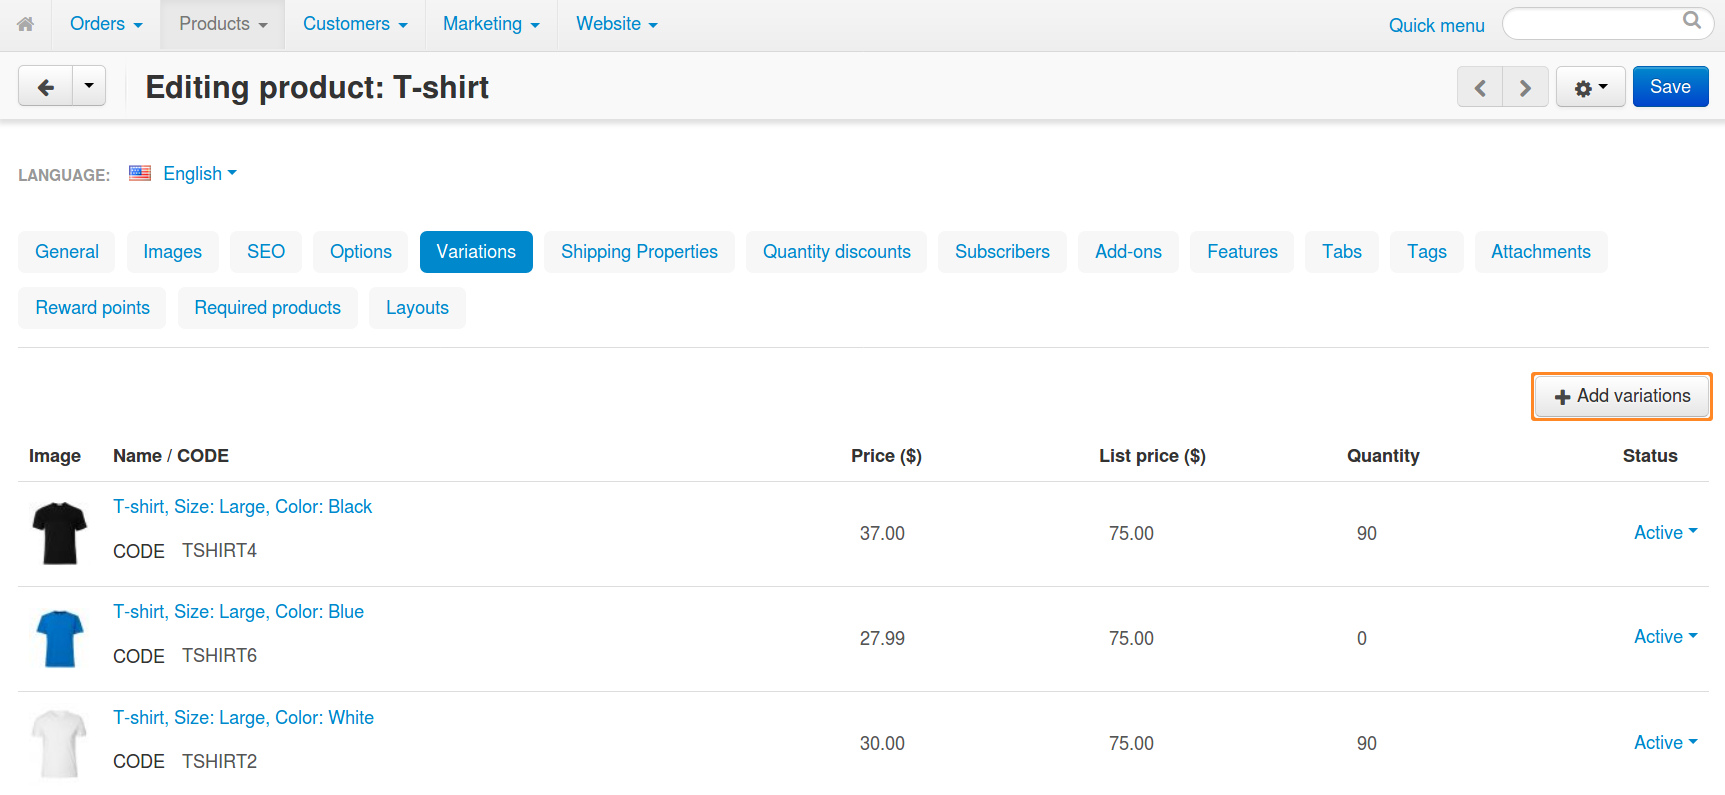This screenshot has width=1725, height=795.
Task: Switch to the SEO tab
Action: (x=266, y=252)
